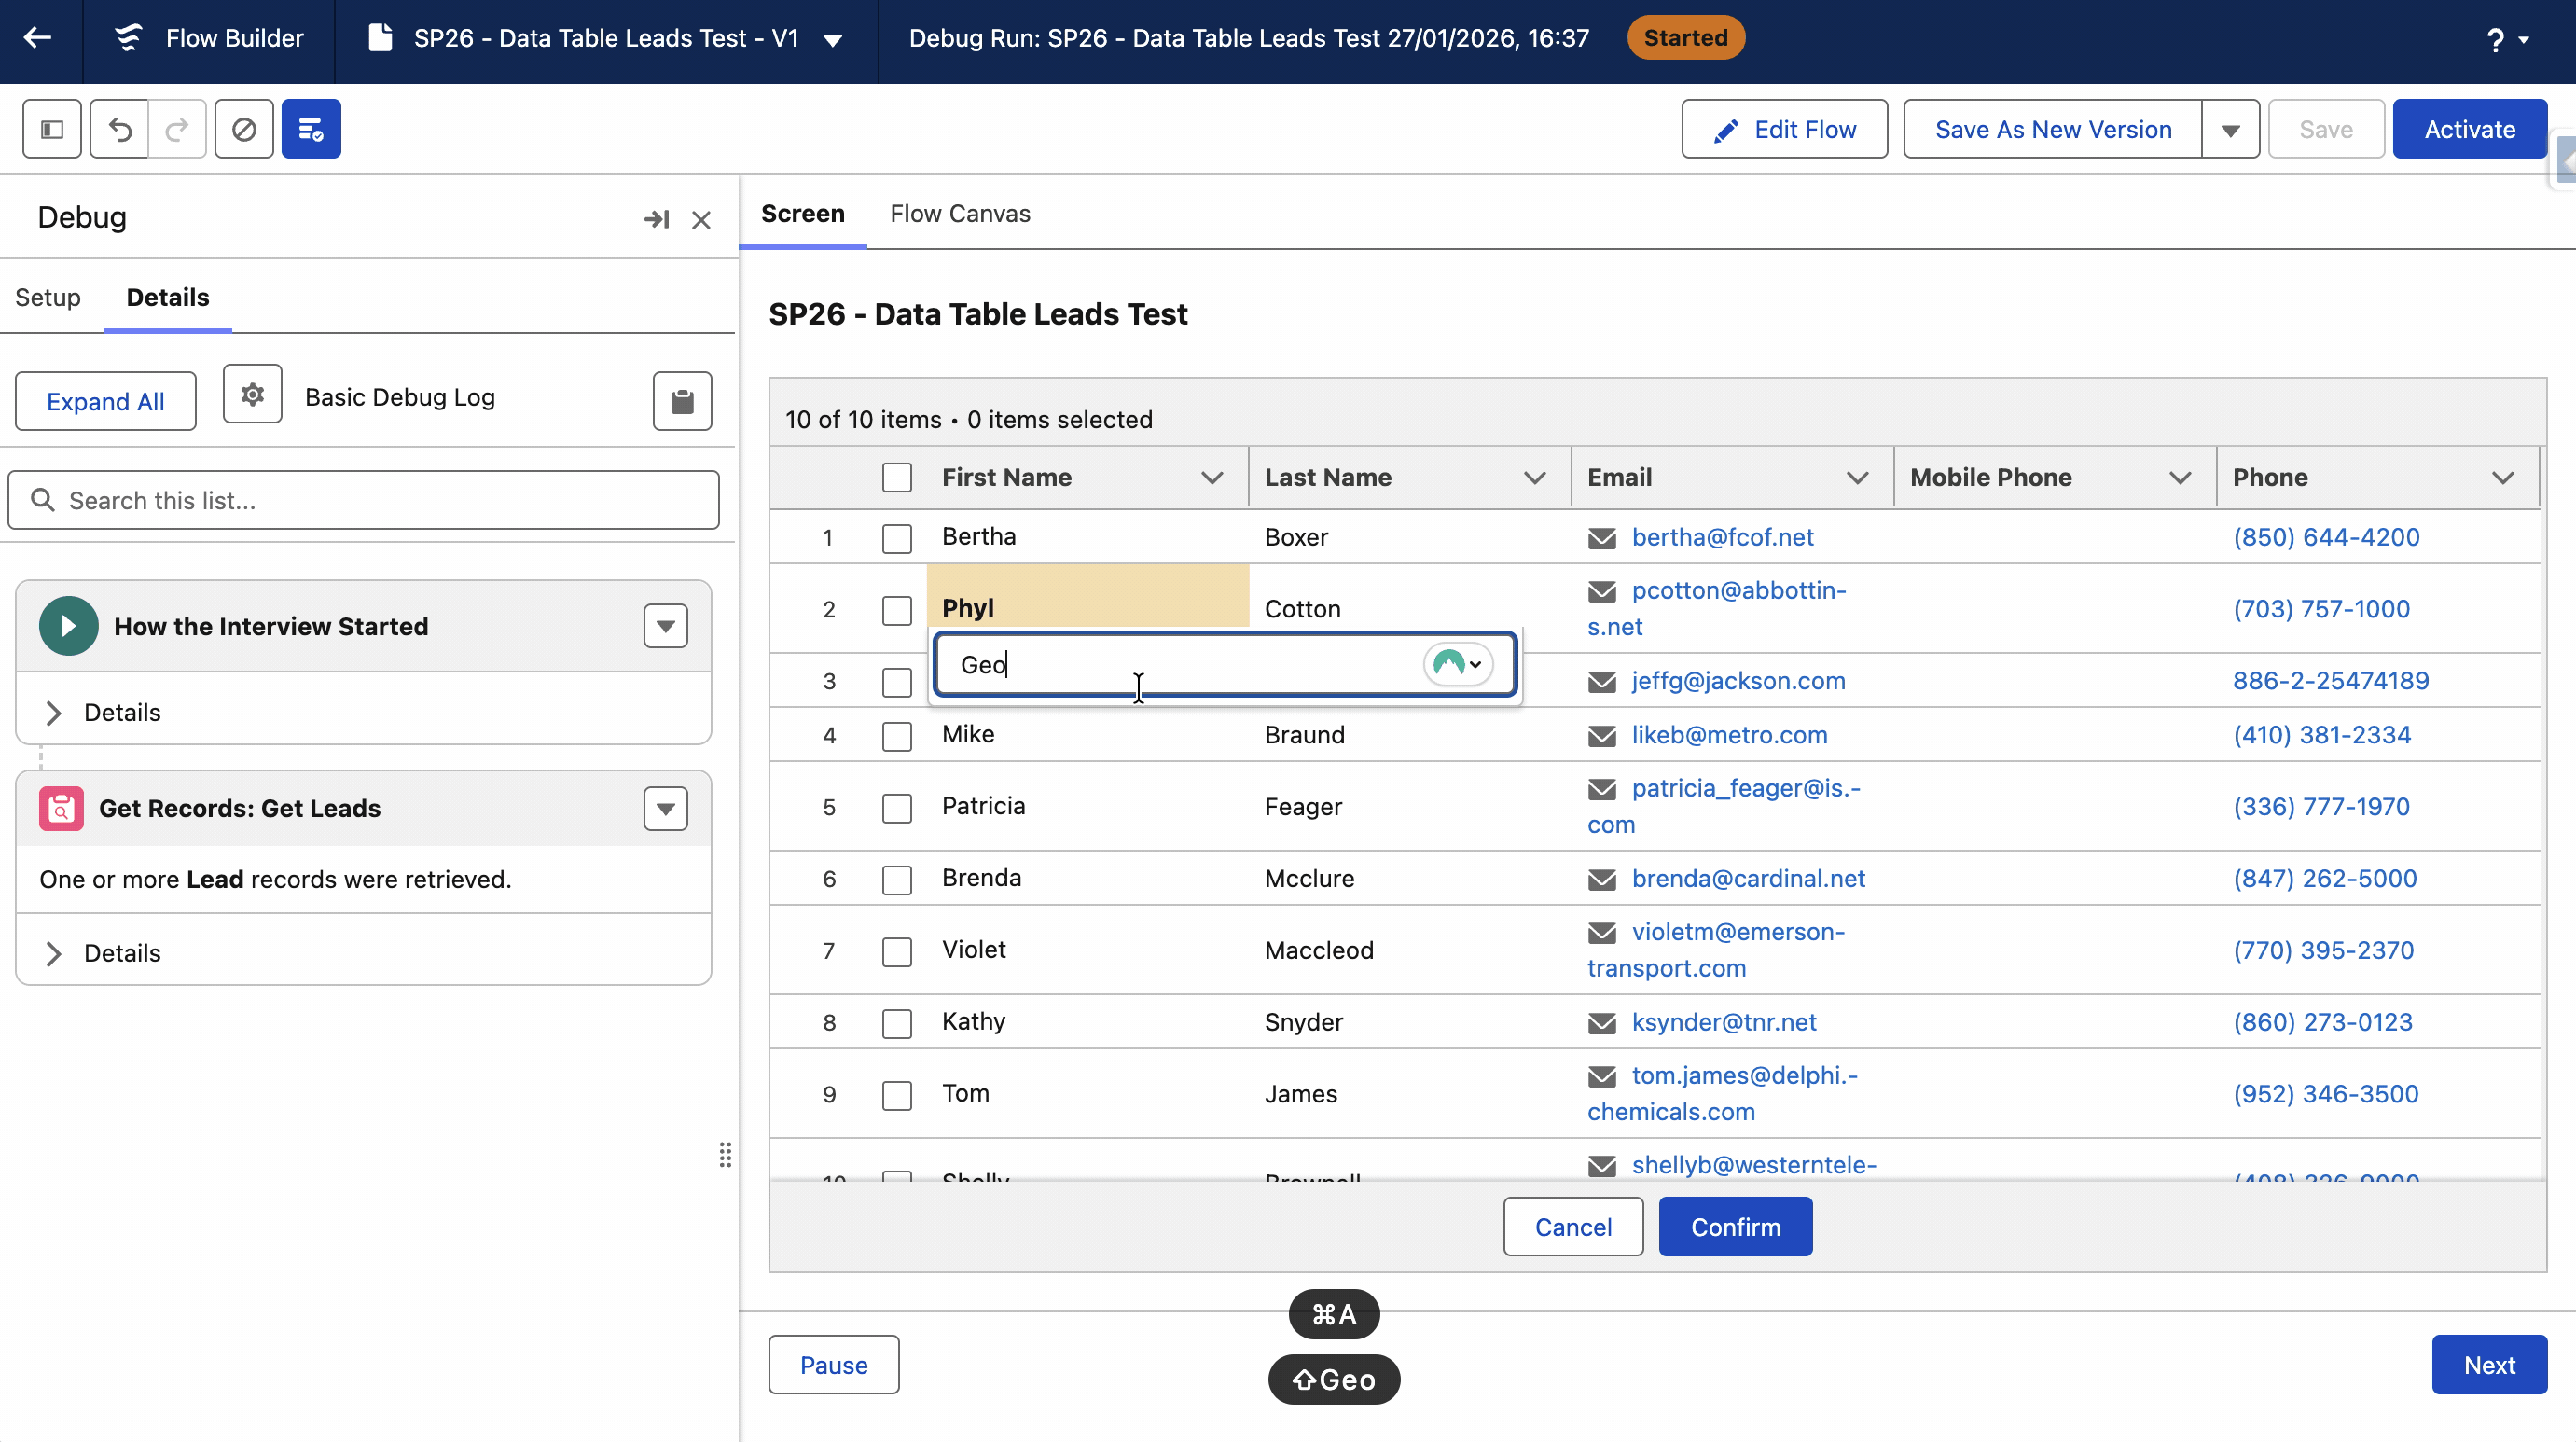Screen dimensions: 2576x1442
Task: Check the select-all rows checkbox
Action: click(x=897, y=478)
